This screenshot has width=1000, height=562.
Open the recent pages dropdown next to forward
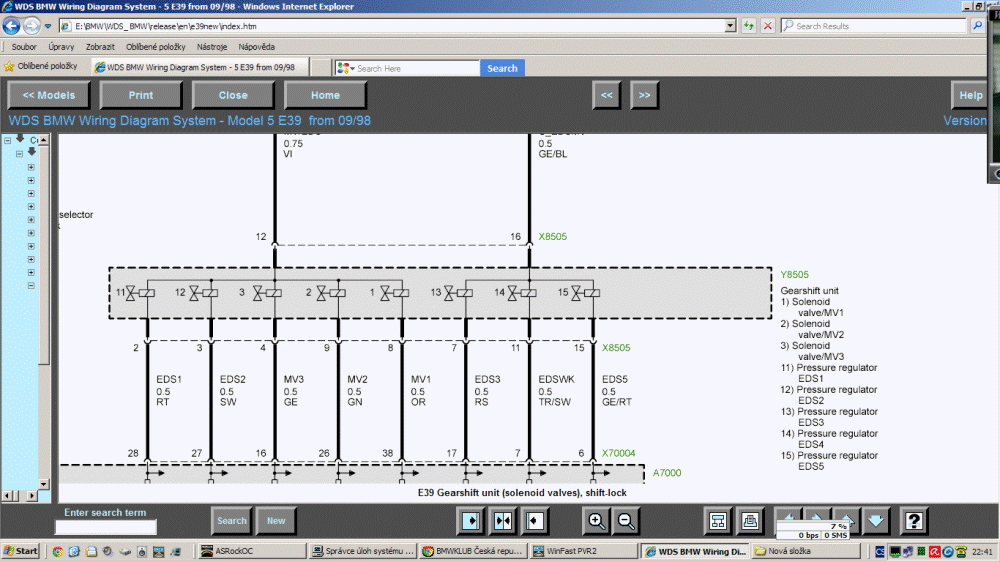(48, 26)
